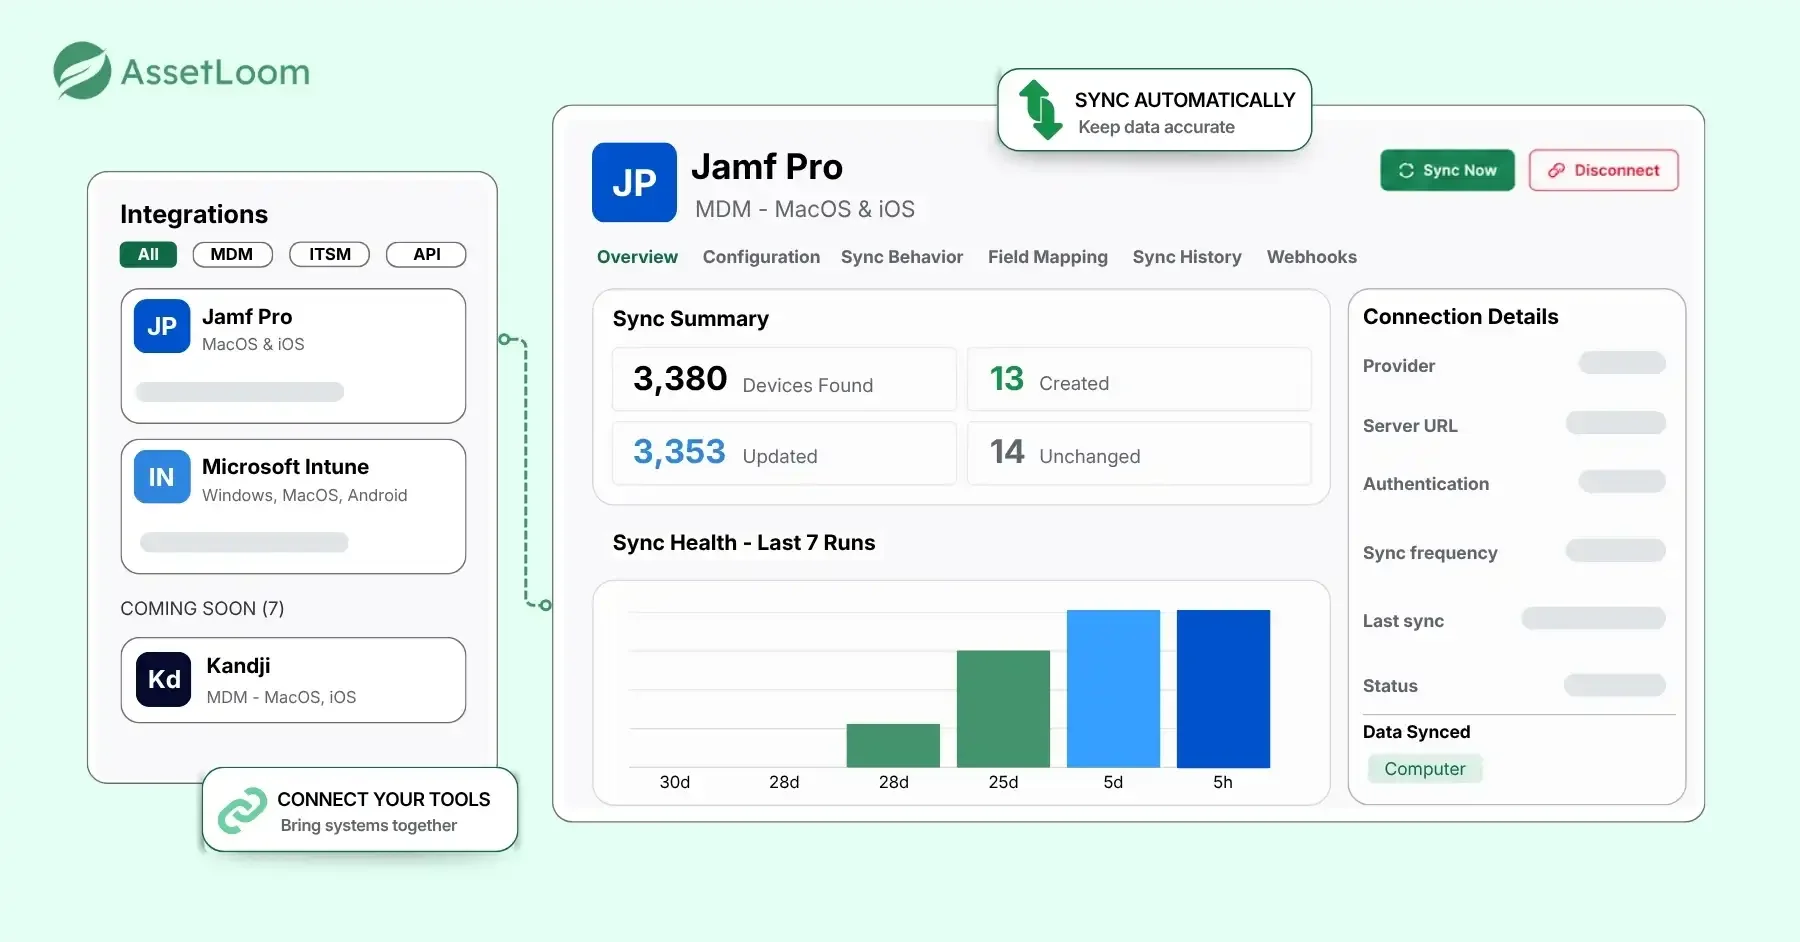This screenshot has width=1800, height=942.
Task: Filter integrations by MDM
Action: pos(232,254)
